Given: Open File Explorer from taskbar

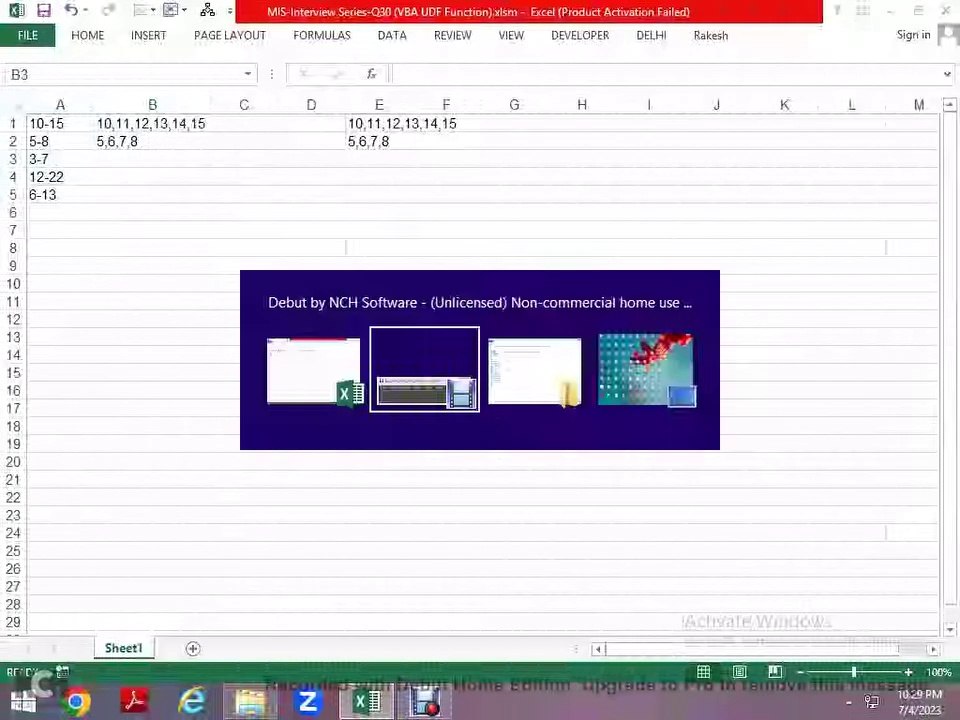Looking at the screenshot, I should (250, 702).
